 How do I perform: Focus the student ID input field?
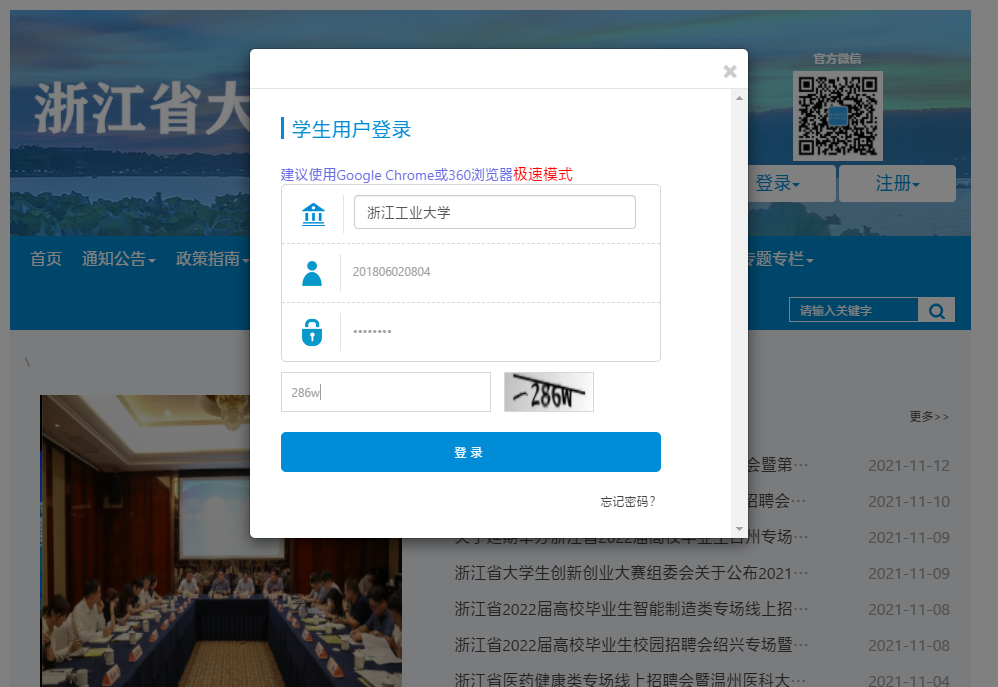[x=500, y=272]
